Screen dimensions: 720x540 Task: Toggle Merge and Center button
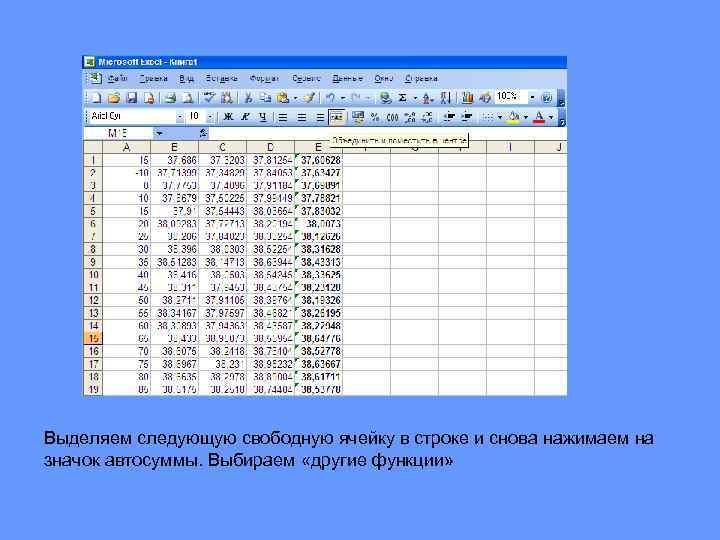pyautogui.click(x=337, y=117)
